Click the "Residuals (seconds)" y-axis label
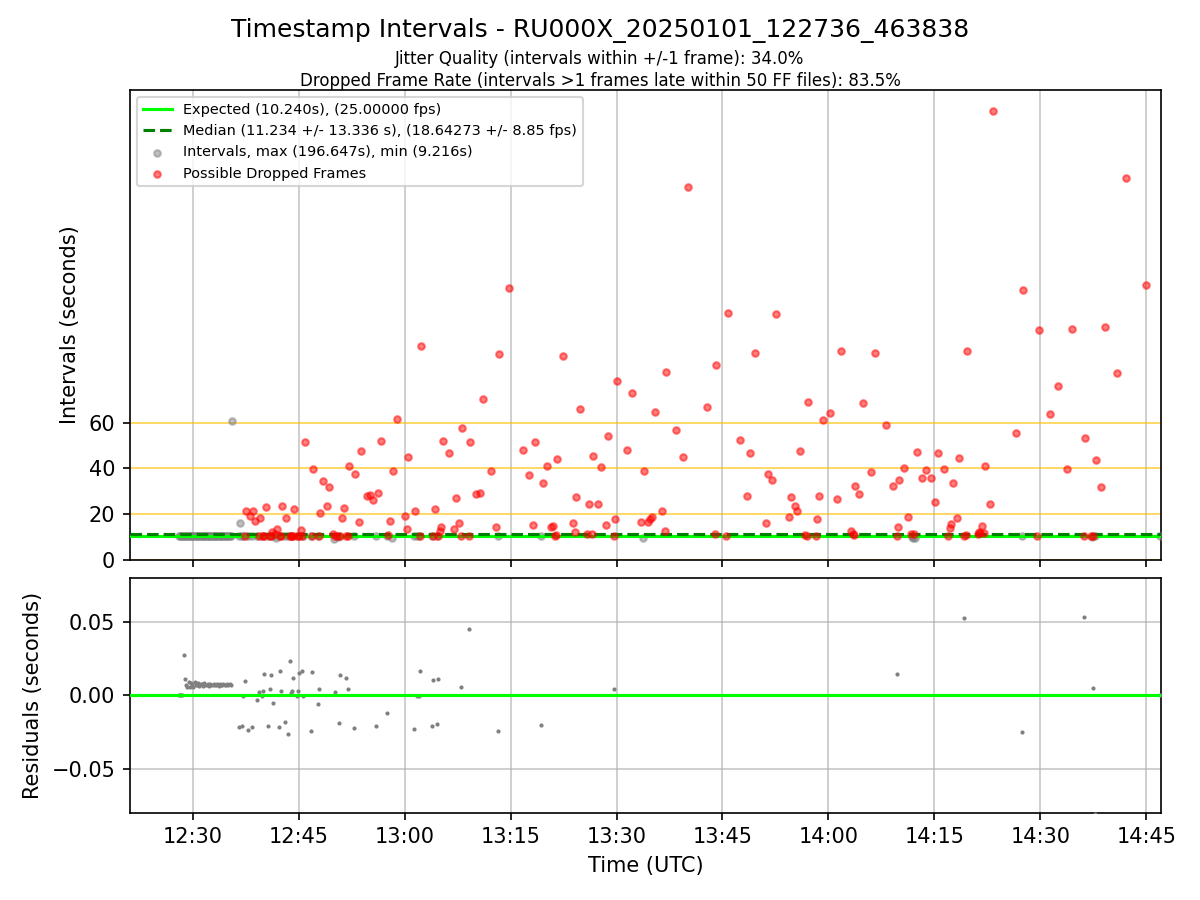Image resolution: width=1200 pixels, height=900 pixels. (32, 696)
